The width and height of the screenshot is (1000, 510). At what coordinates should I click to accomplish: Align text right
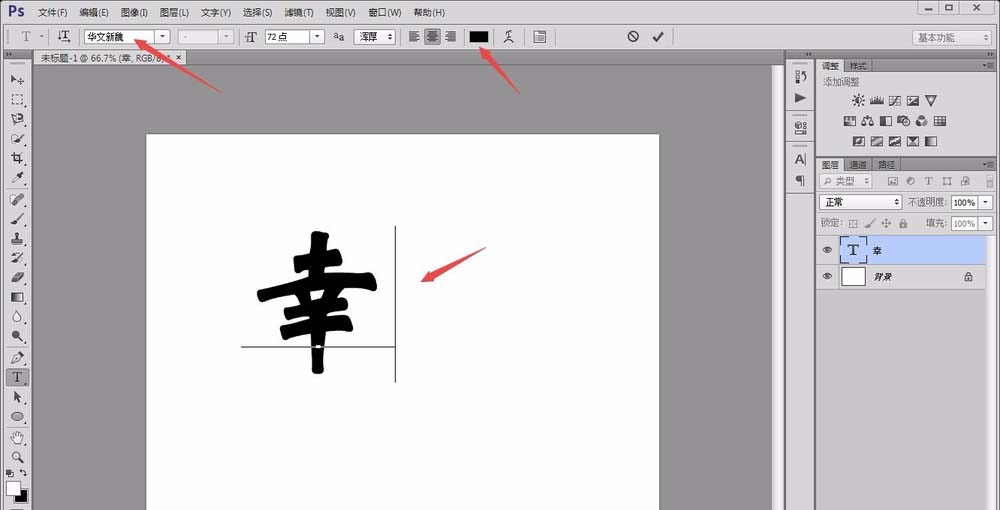pyautogui.click(x=450, y=37)
